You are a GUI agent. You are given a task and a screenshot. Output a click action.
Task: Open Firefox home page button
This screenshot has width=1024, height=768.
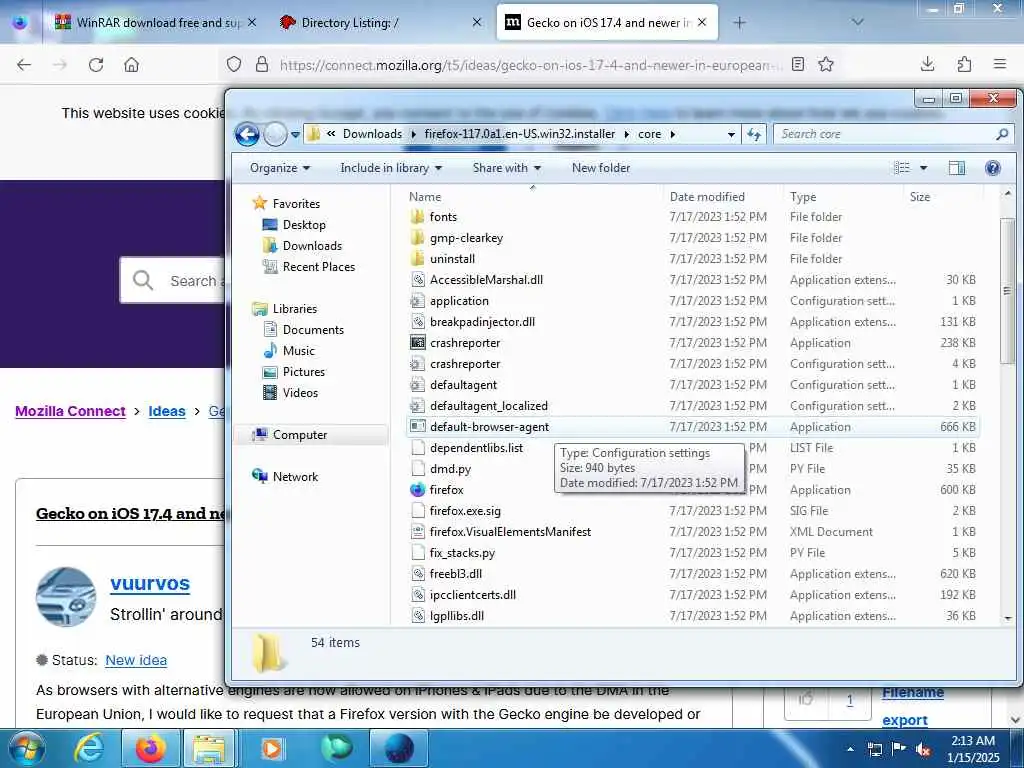[131, 65]
